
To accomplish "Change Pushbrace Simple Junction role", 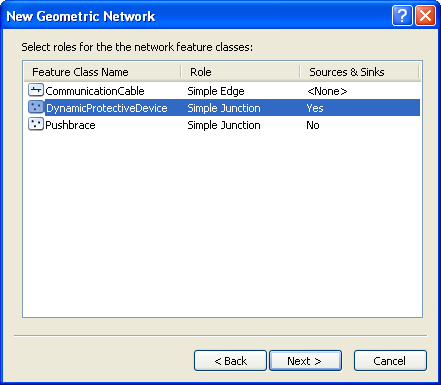I will [224, 125].
